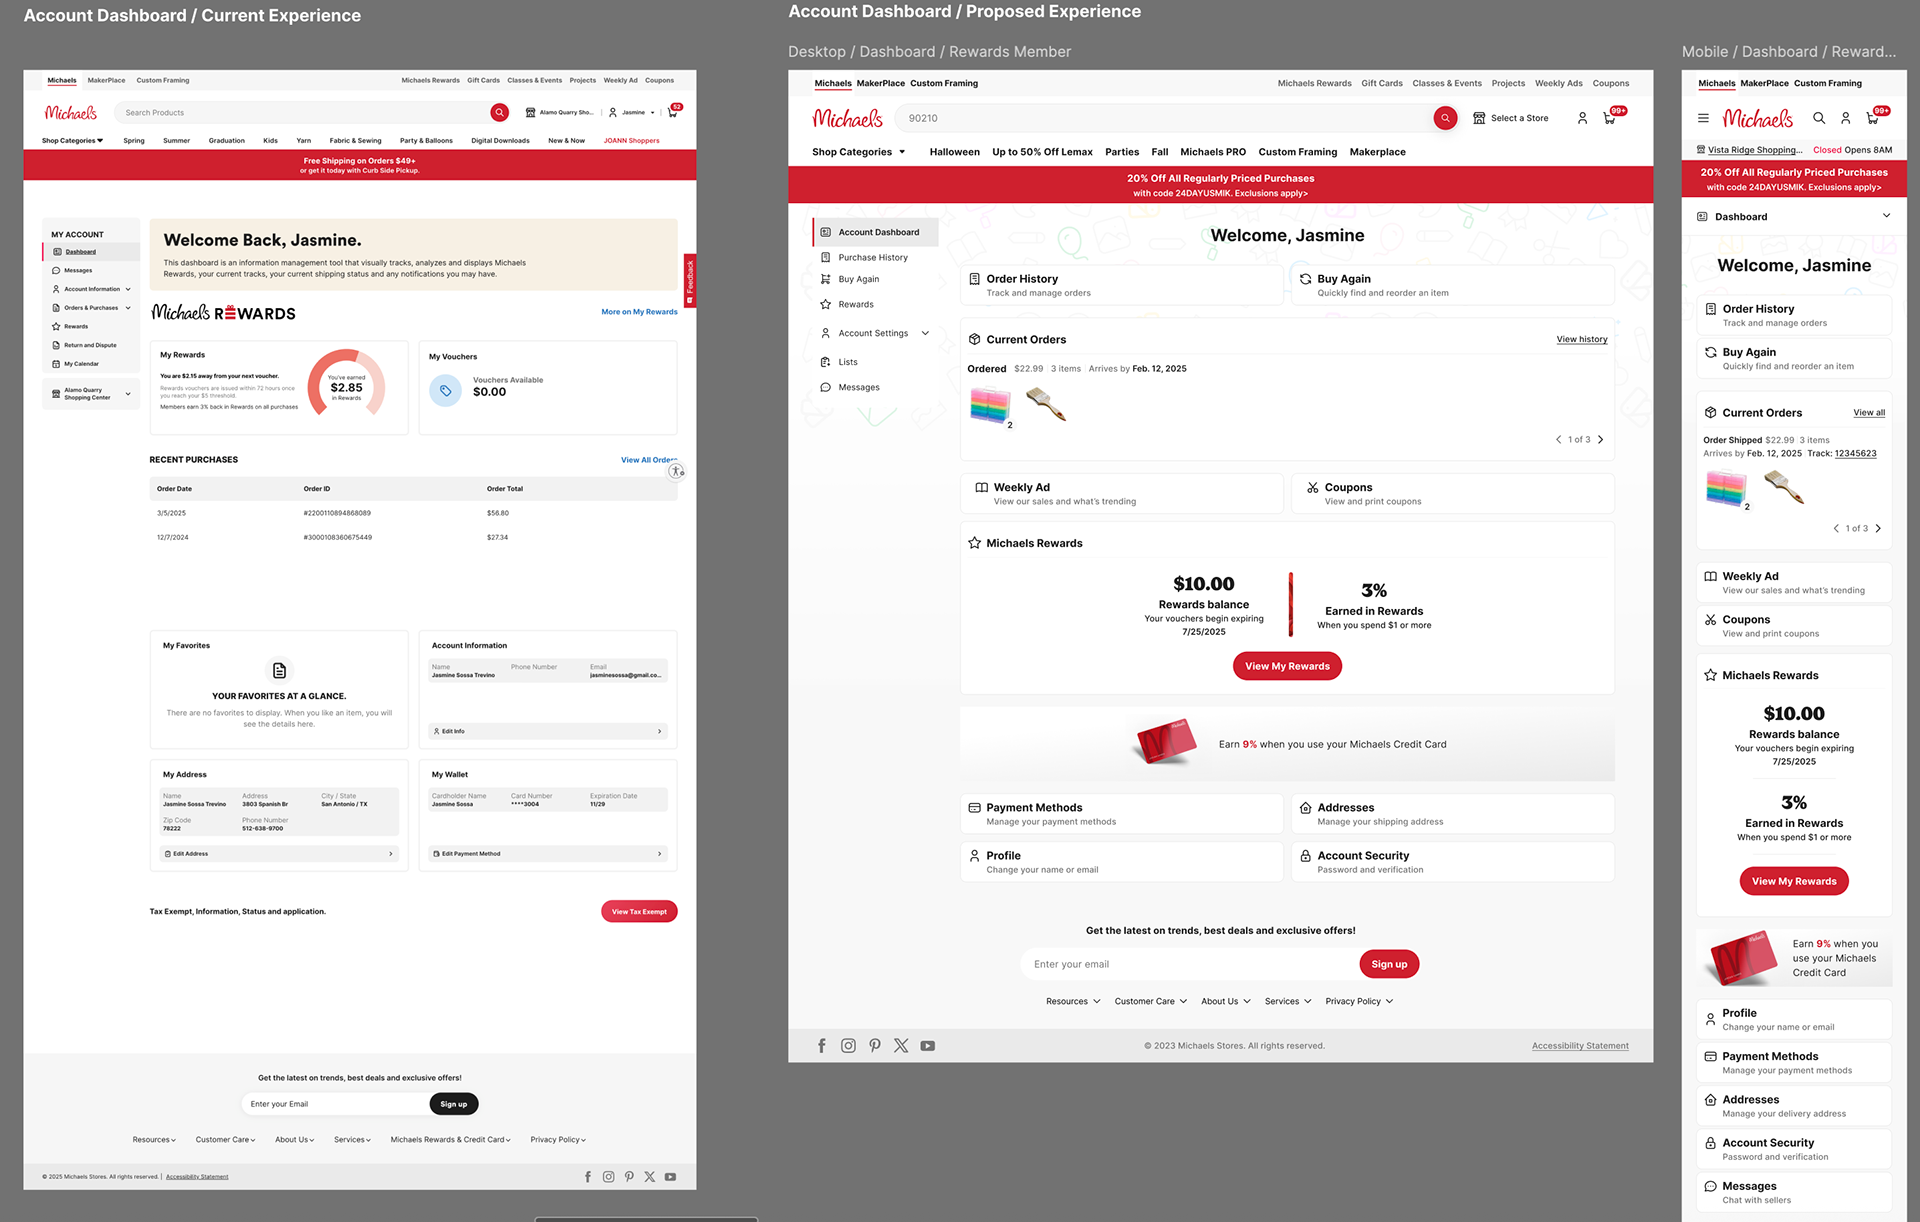Click the Pinterest icon in Proposed desktop footer

[875, 1046]
